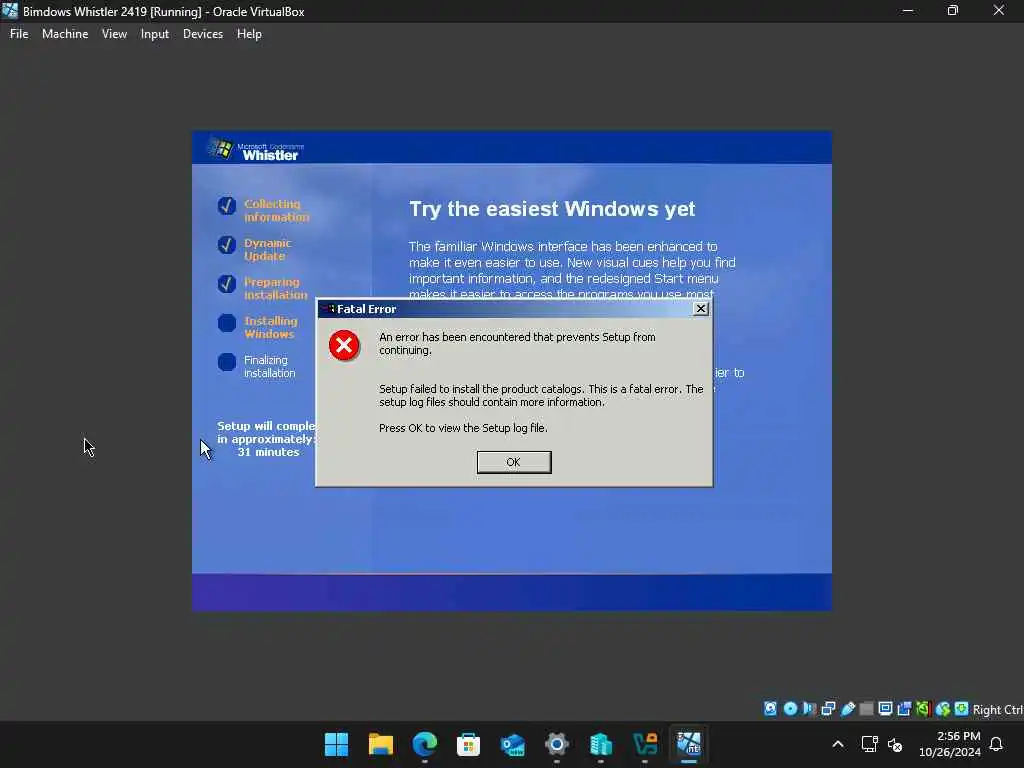Click the red error icon in dialog
The height and width of the screenshot is (768, 1024).
[x=344, y=345]
